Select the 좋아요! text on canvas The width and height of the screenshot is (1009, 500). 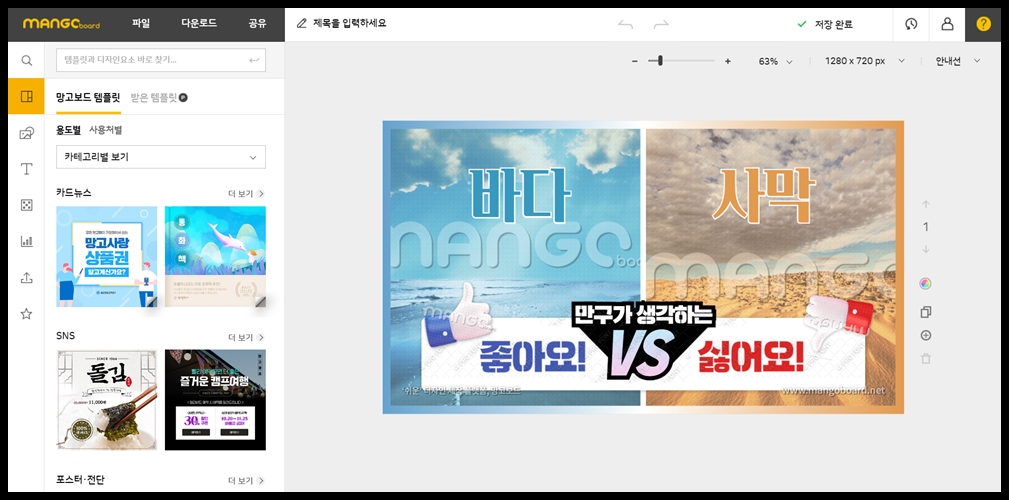pyautogui.click(x=533, y=358)
